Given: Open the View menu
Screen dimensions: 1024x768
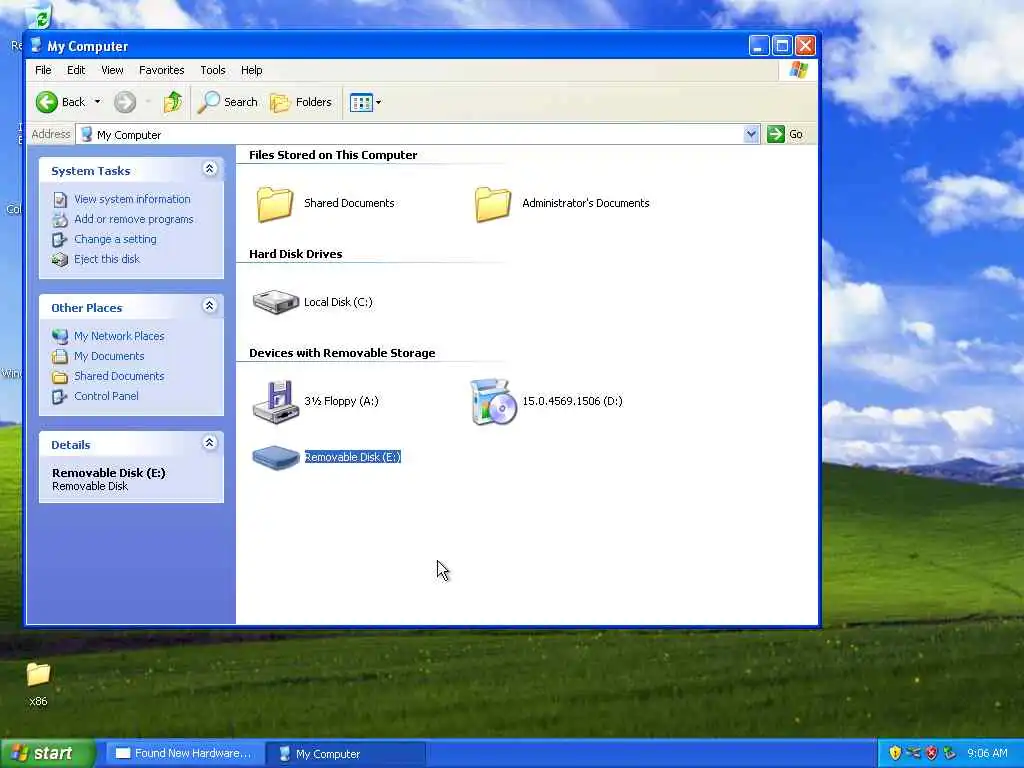Looking at the screenshot, I should click(112, 70).
